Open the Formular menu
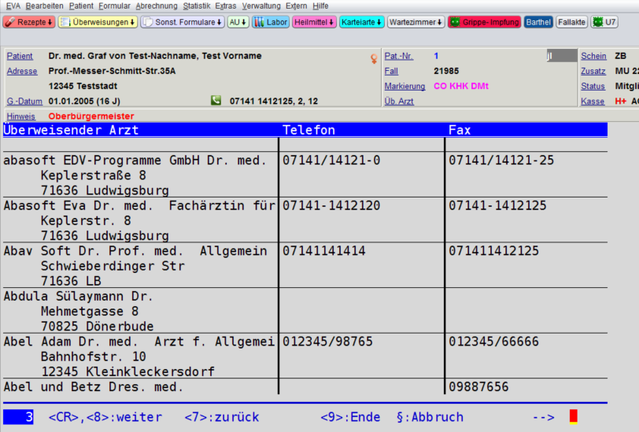Image resolution: width=639 pixels, height=432 pixels. tap(115, 6)
